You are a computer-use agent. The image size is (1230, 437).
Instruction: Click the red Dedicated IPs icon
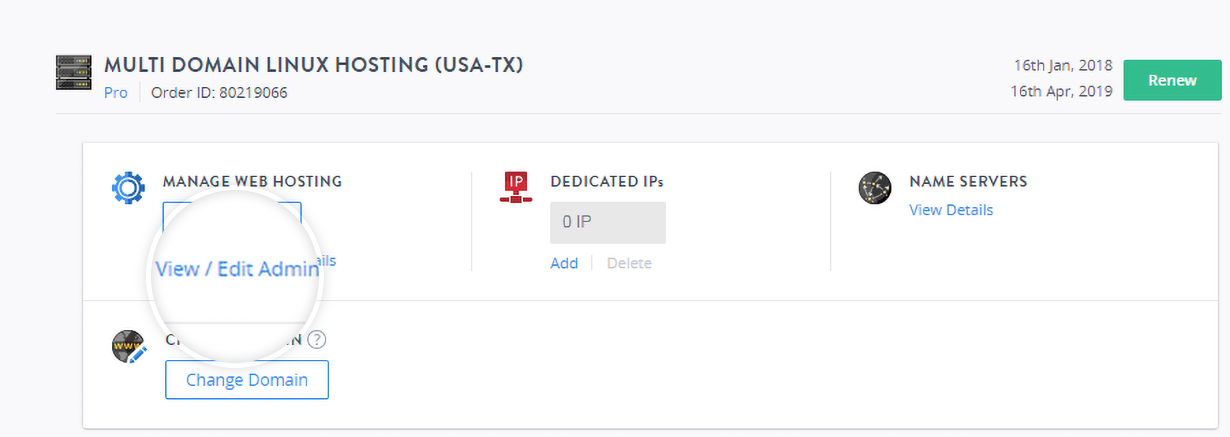tap(515, 187)
